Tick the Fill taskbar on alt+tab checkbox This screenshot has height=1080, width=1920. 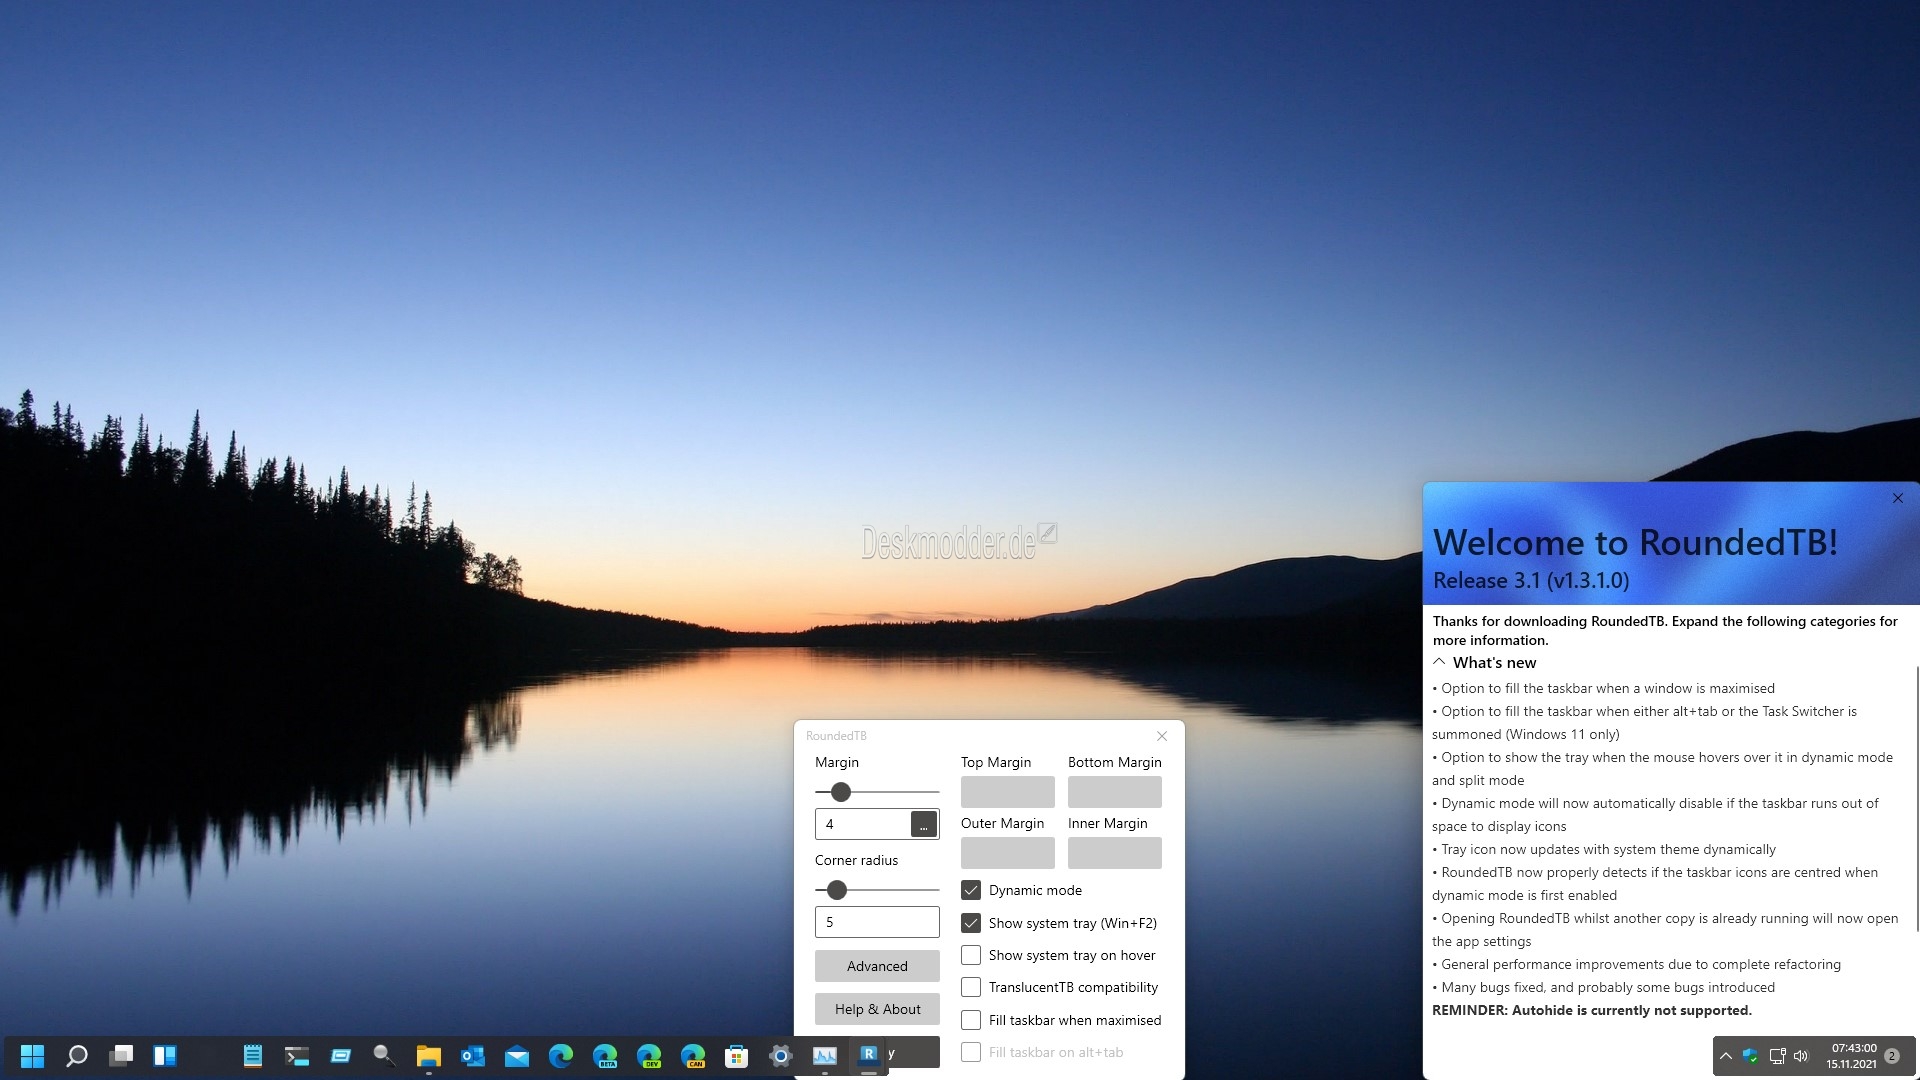point(971,1052)
